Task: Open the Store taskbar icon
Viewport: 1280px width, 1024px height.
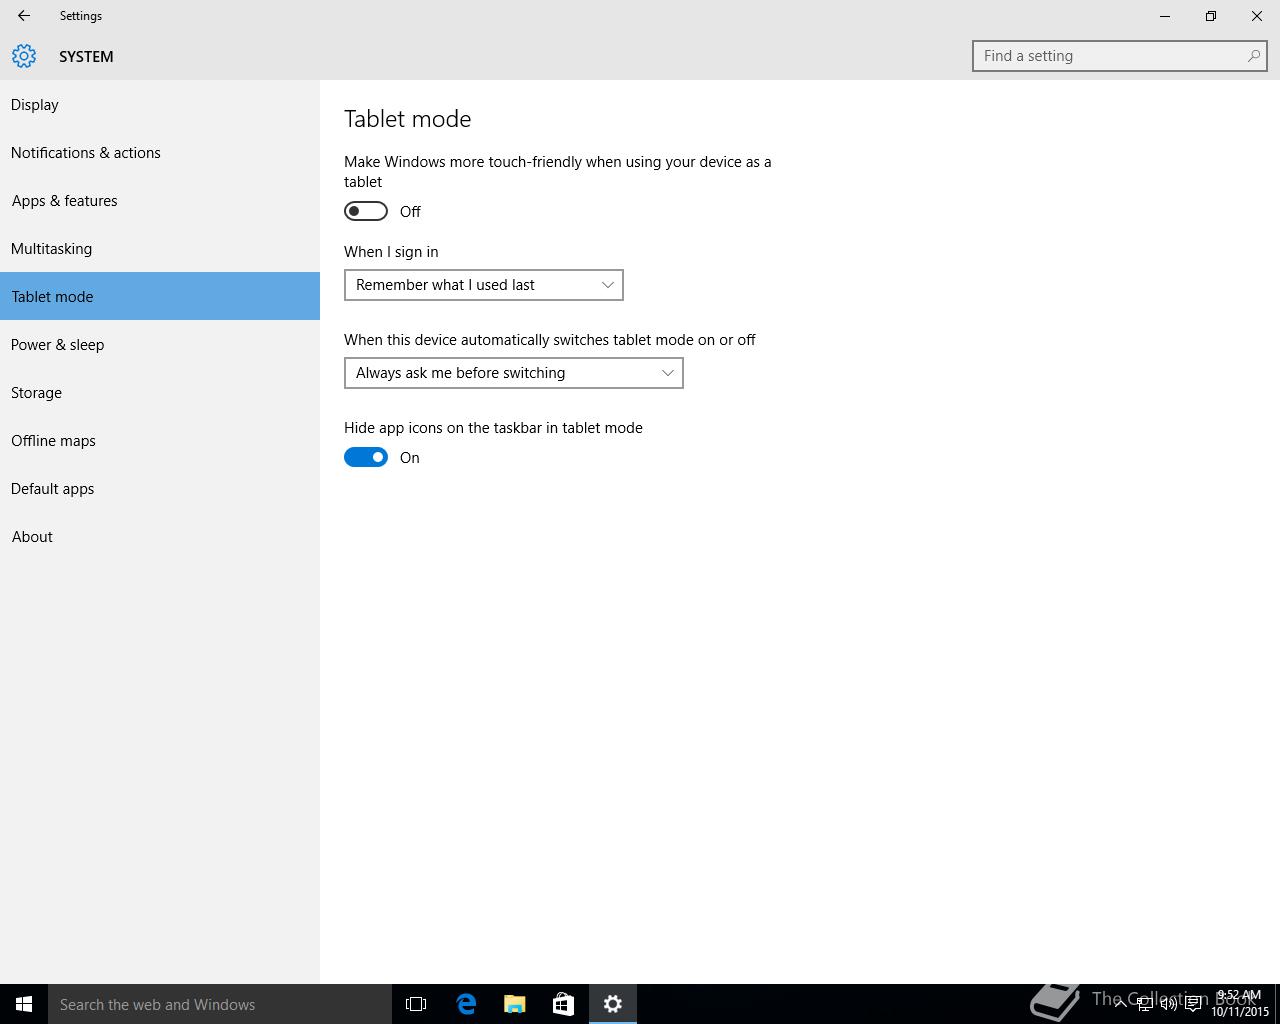Action: coord(563,1004)
